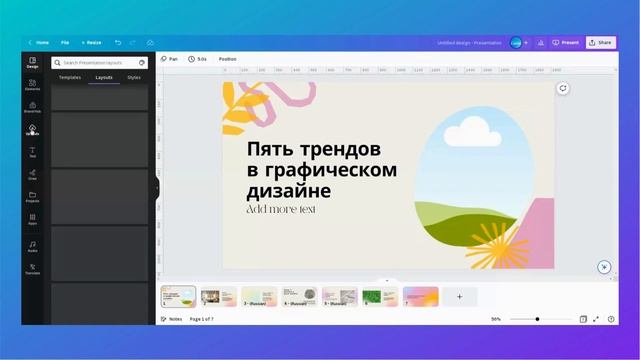Select page 1 thumbnail in the filmstrip
Viewport: 640px width, 360px height.
click(x=178, y=296)
